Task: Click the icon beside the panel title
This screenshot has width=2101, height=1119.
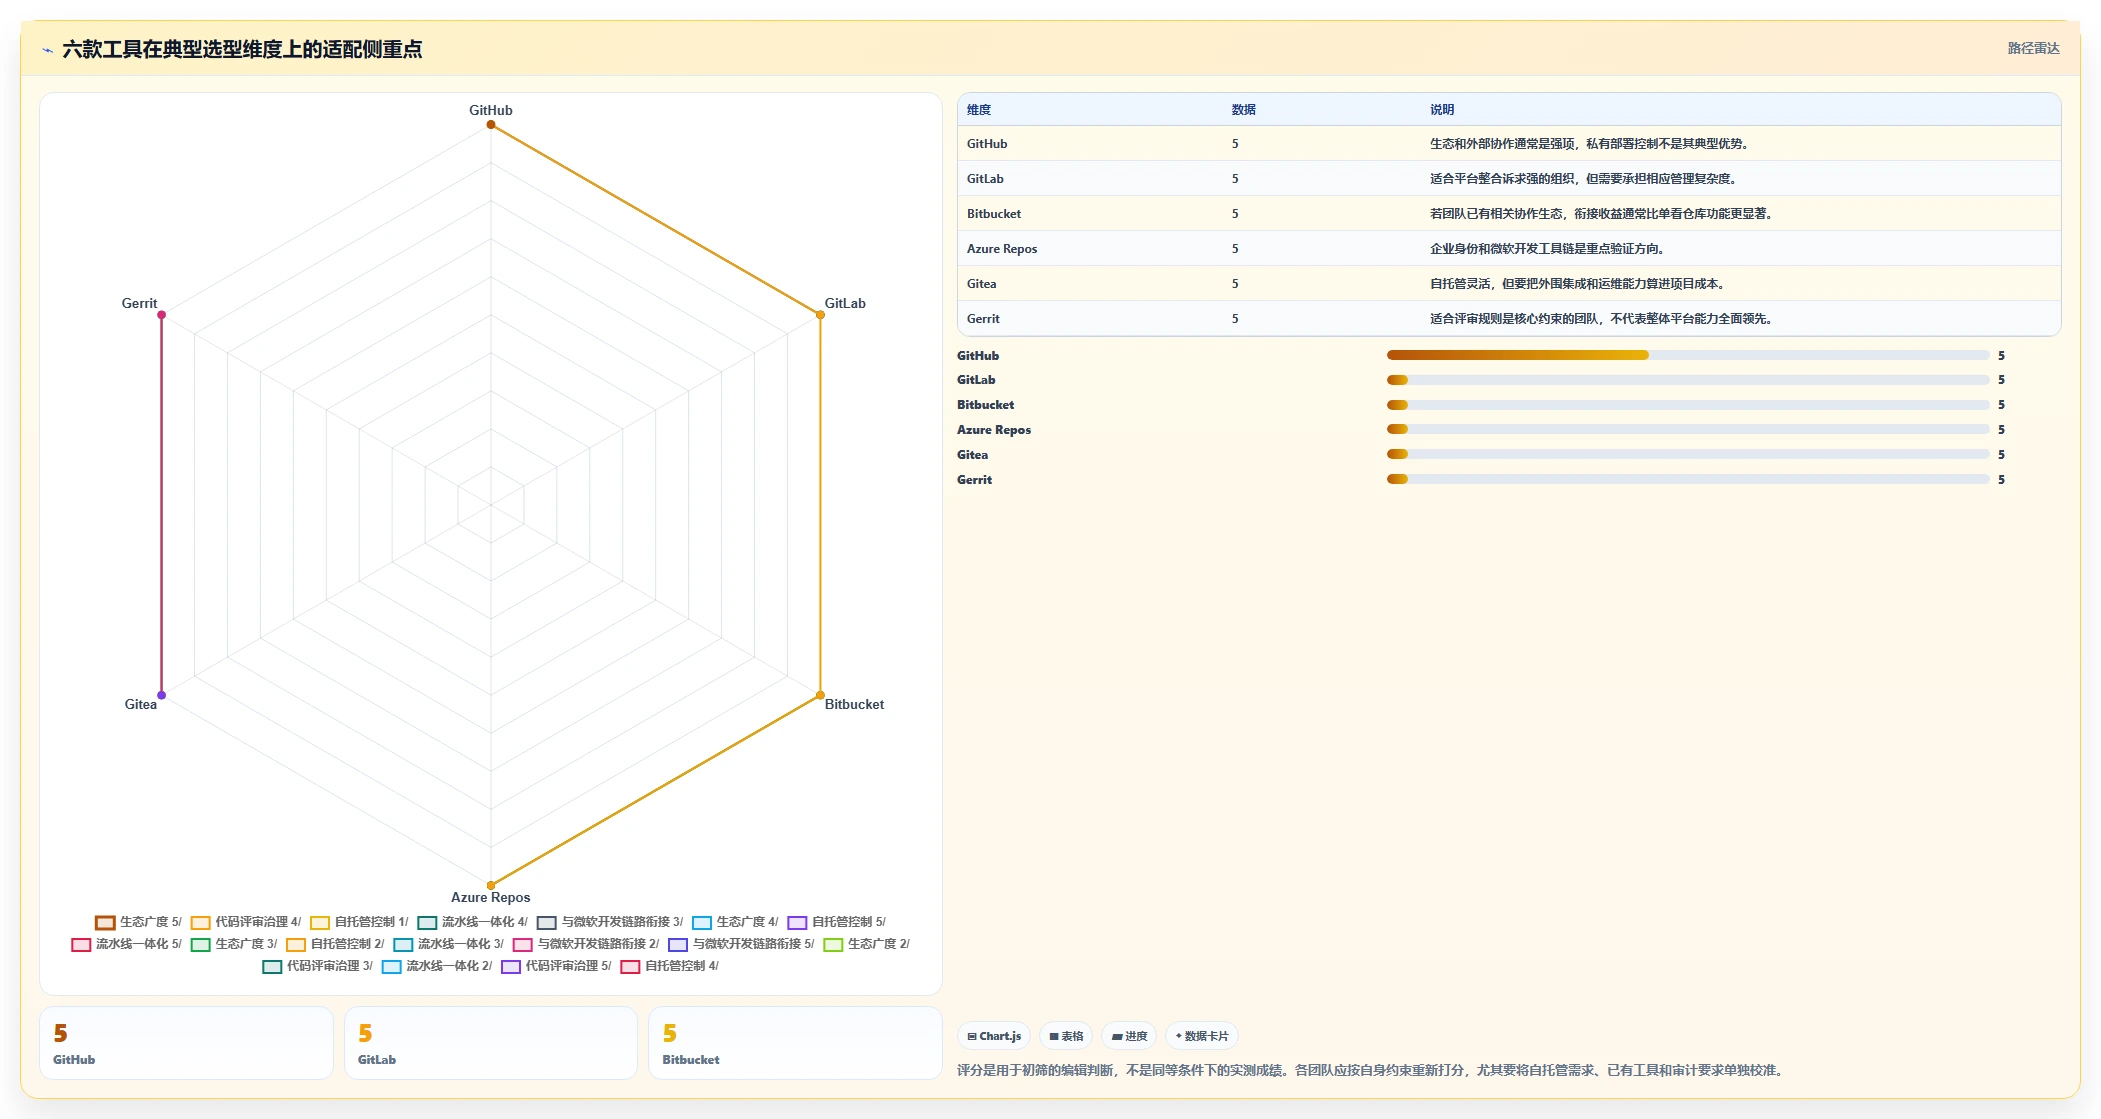Action: point(47,49)
